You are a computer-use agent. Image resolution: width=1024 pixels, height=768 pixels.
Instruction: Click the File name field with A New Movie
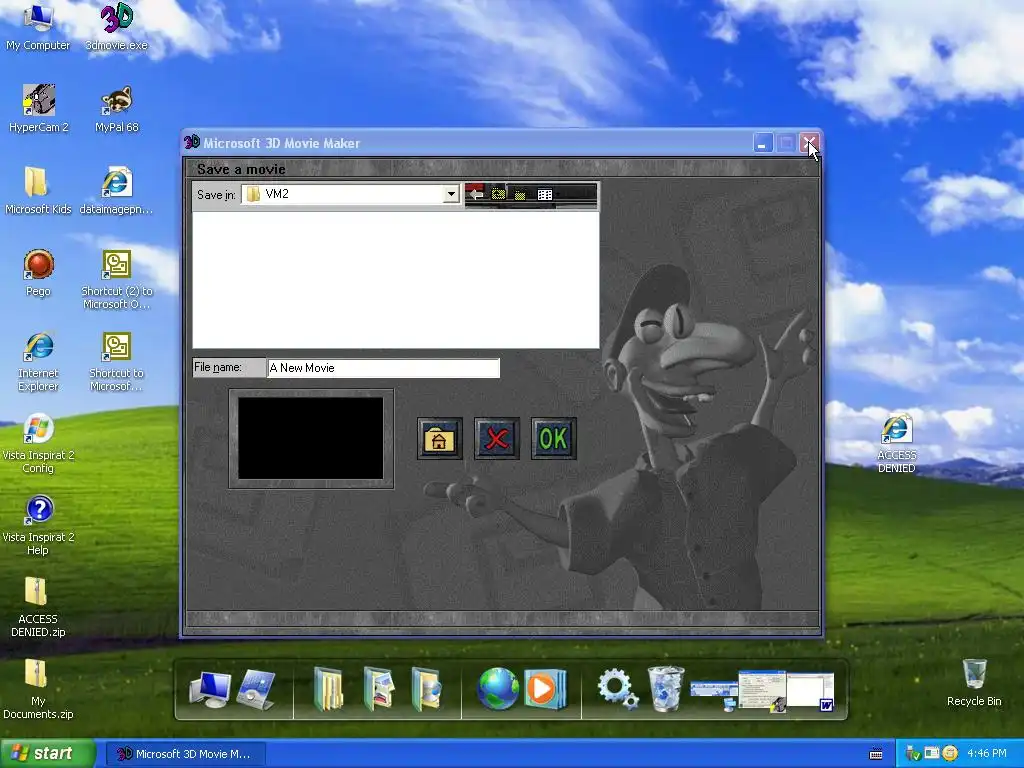(383, 368)
